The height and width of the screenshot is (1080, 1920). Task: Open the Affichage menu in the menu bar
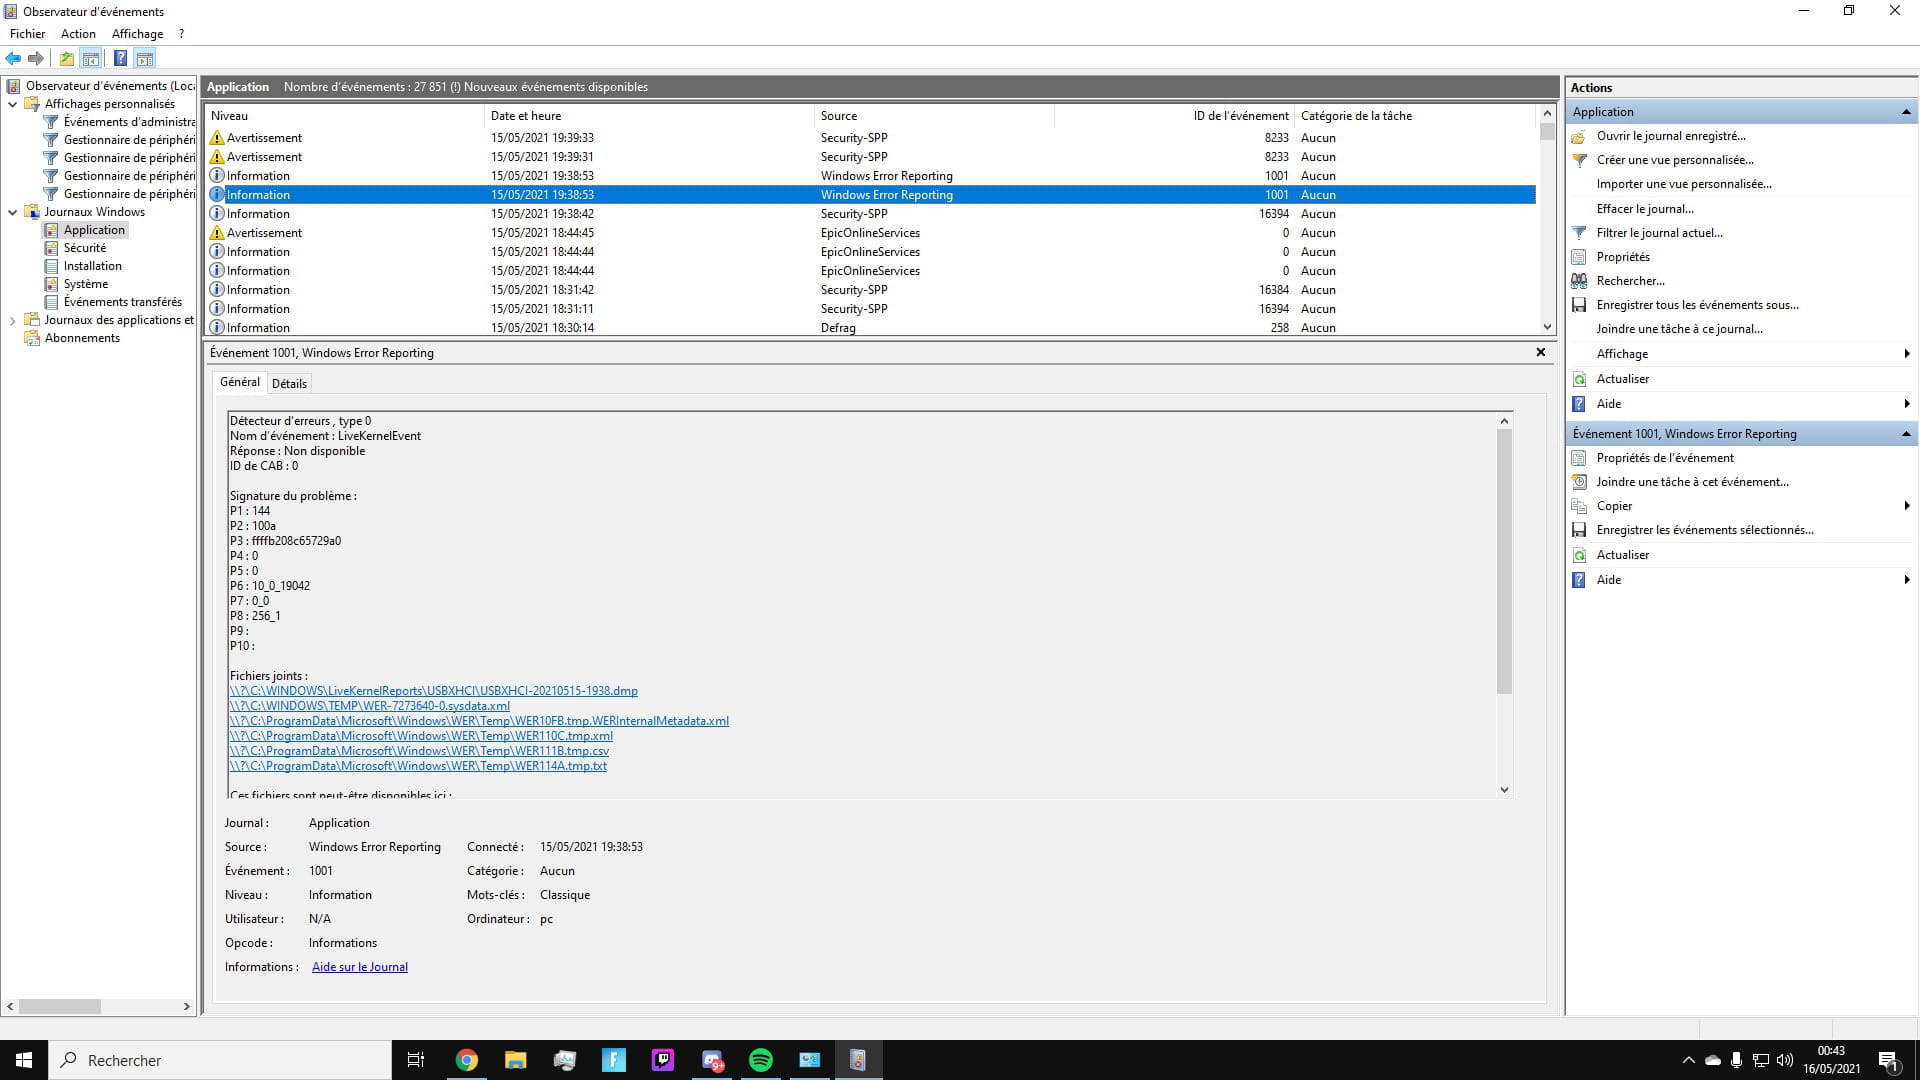pos(137,34)
